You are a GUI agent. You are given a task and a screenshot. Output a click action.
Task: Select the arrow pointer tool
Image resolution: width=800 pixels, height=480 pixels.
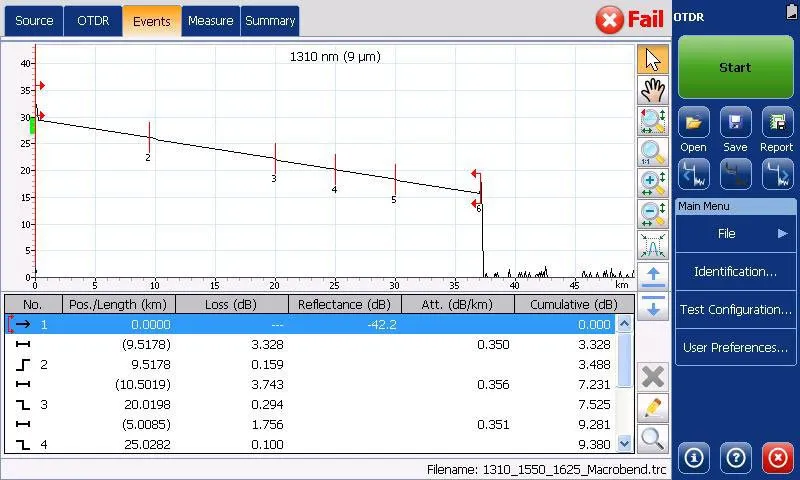pos(652,60)
